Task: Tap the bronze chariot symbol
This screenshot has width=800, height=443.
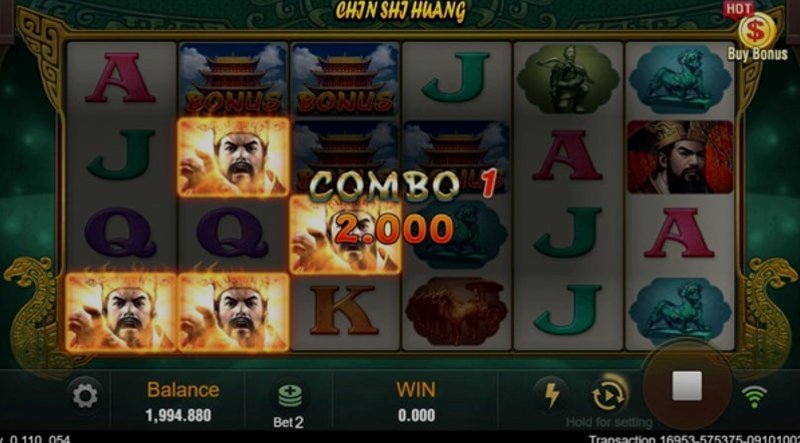Action: click(x=456, y=311)
